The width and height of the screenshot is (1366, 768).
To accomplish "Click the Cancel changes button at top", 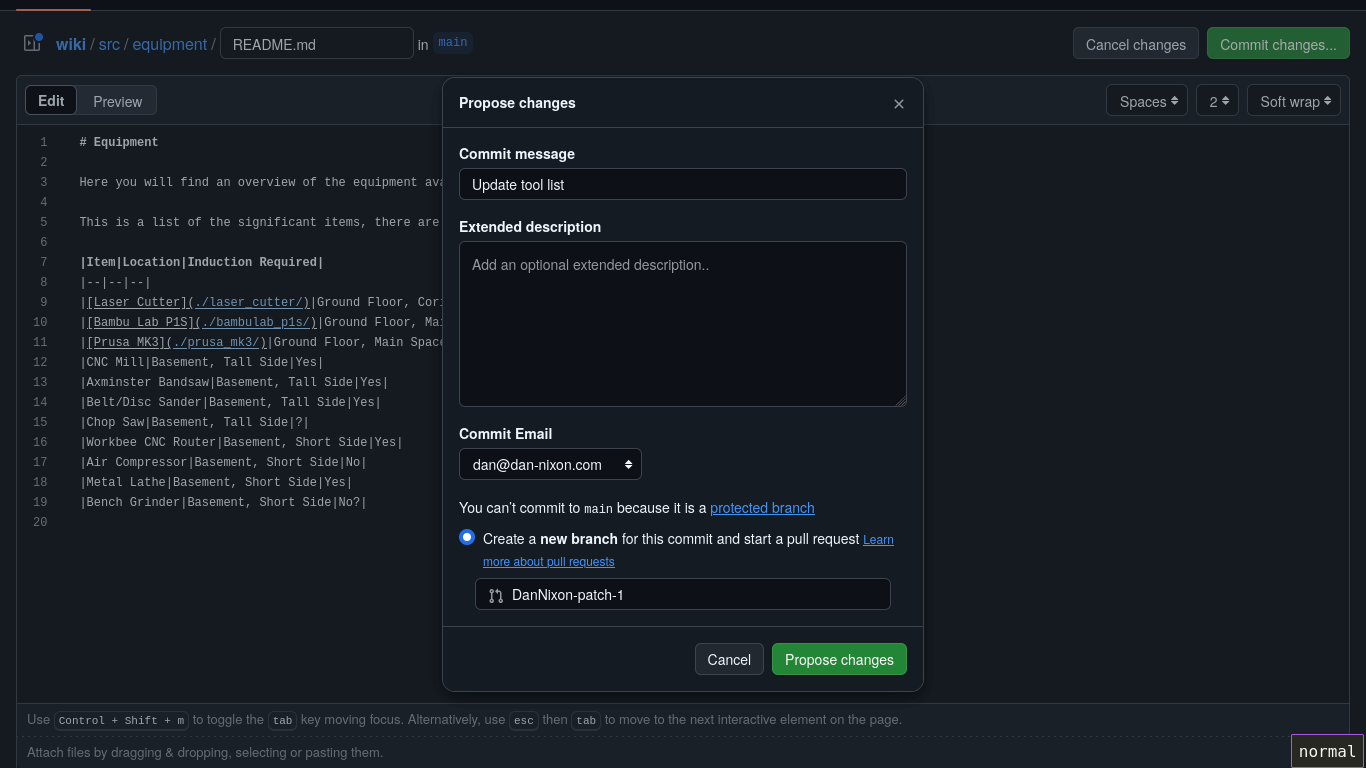I will coord(1135,43).
